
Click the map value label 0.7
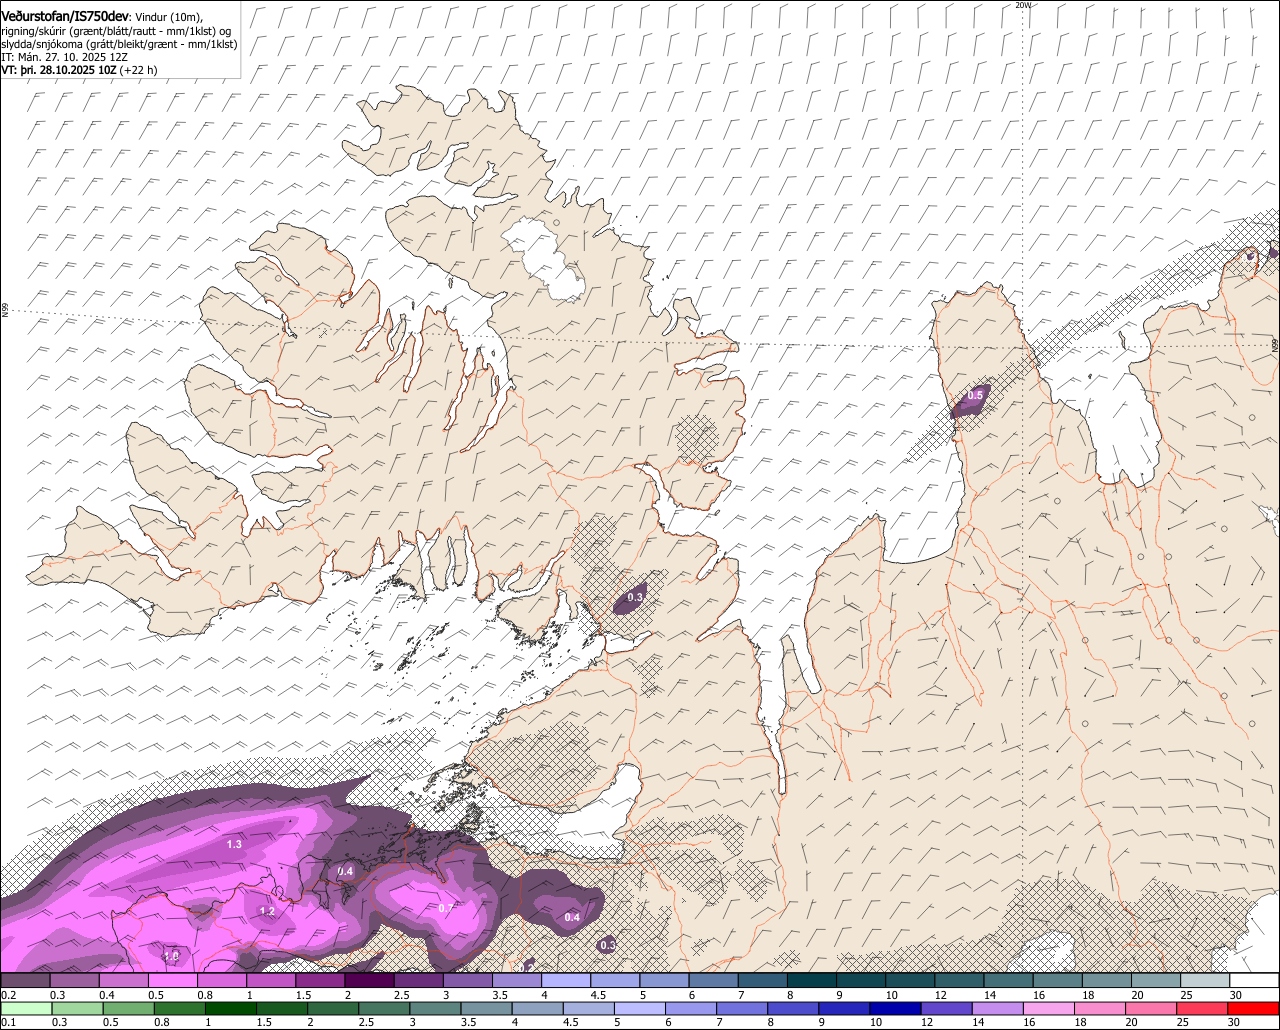coord(446,908)
